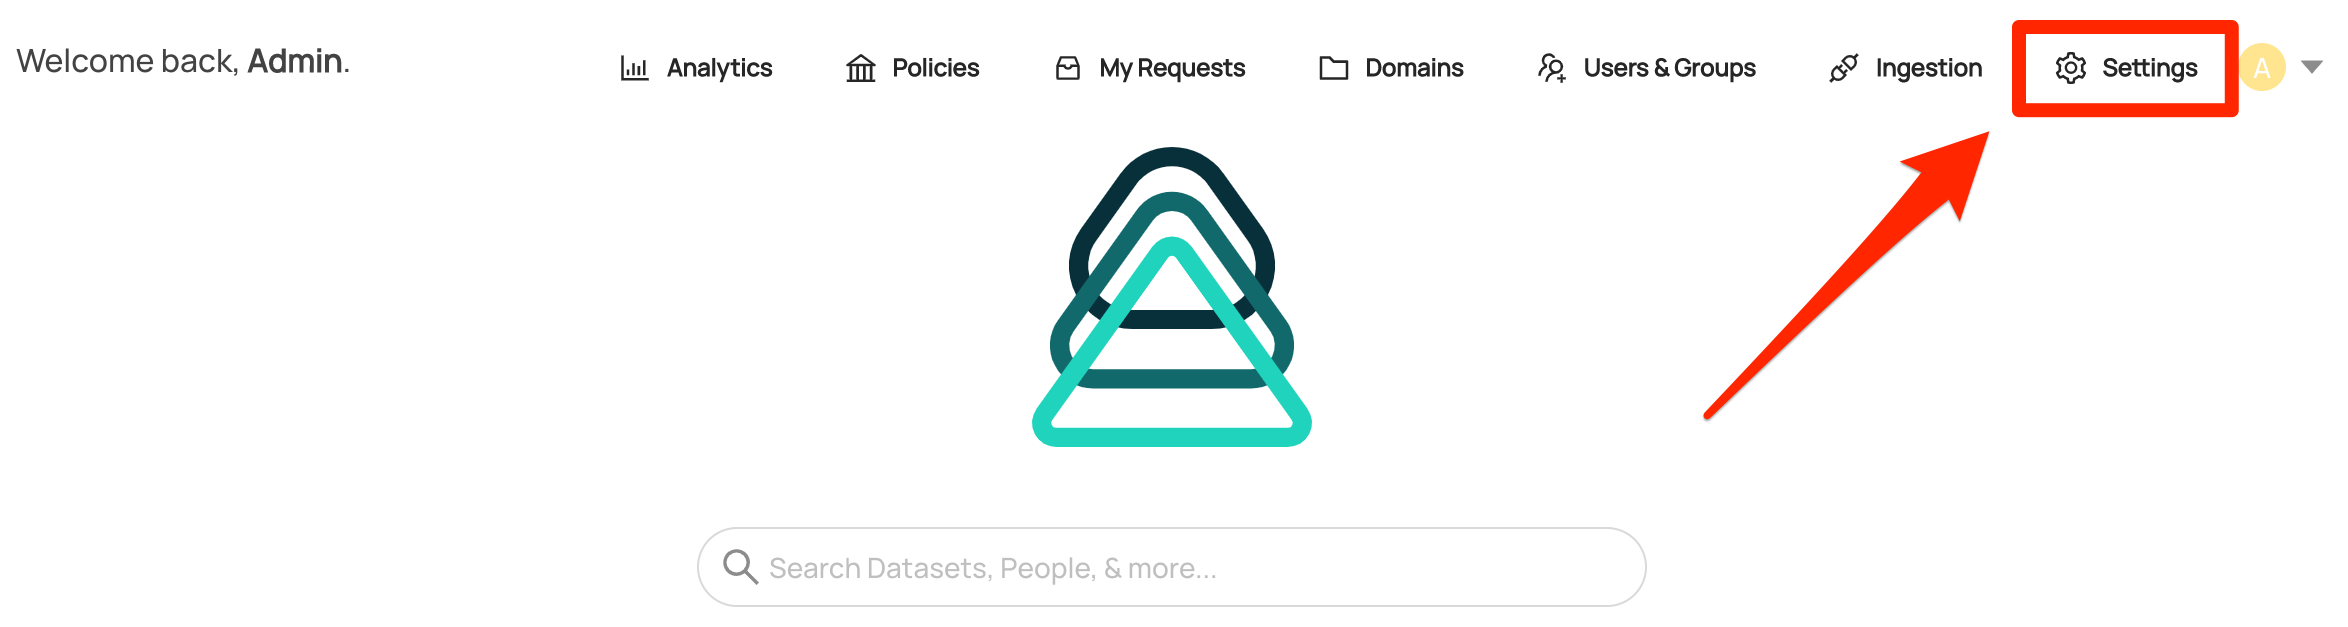Click the Domains folder icon
The height and width of the screenshot is (627, 2348).
(x=1333, y=68)
